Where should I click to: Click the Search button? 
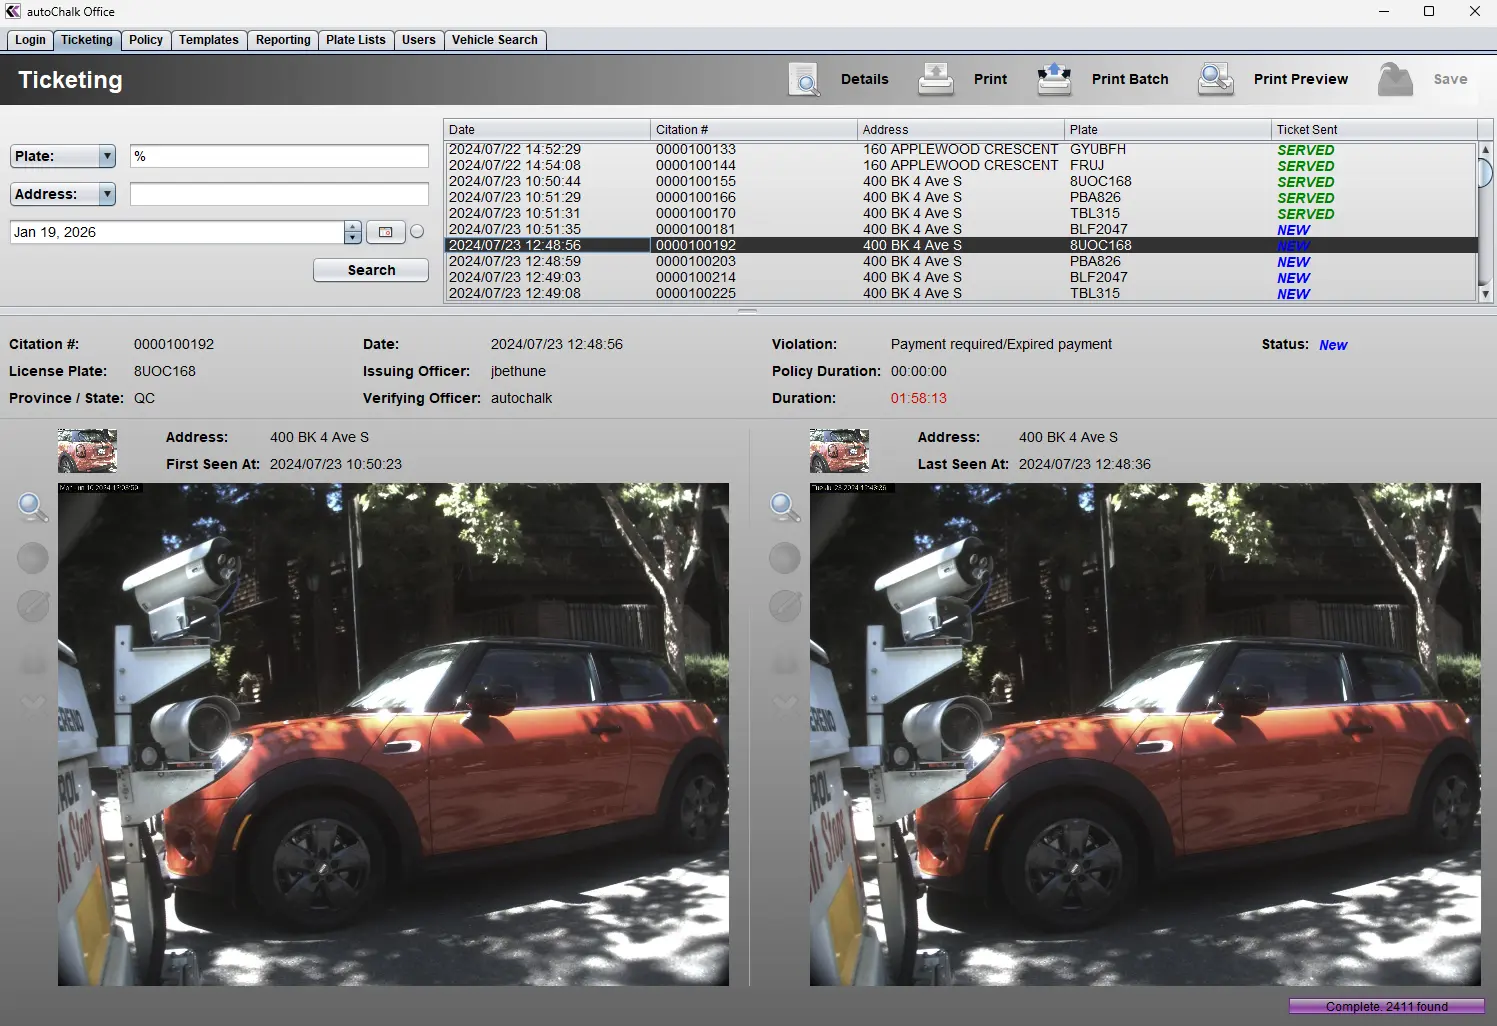[371, 270]
